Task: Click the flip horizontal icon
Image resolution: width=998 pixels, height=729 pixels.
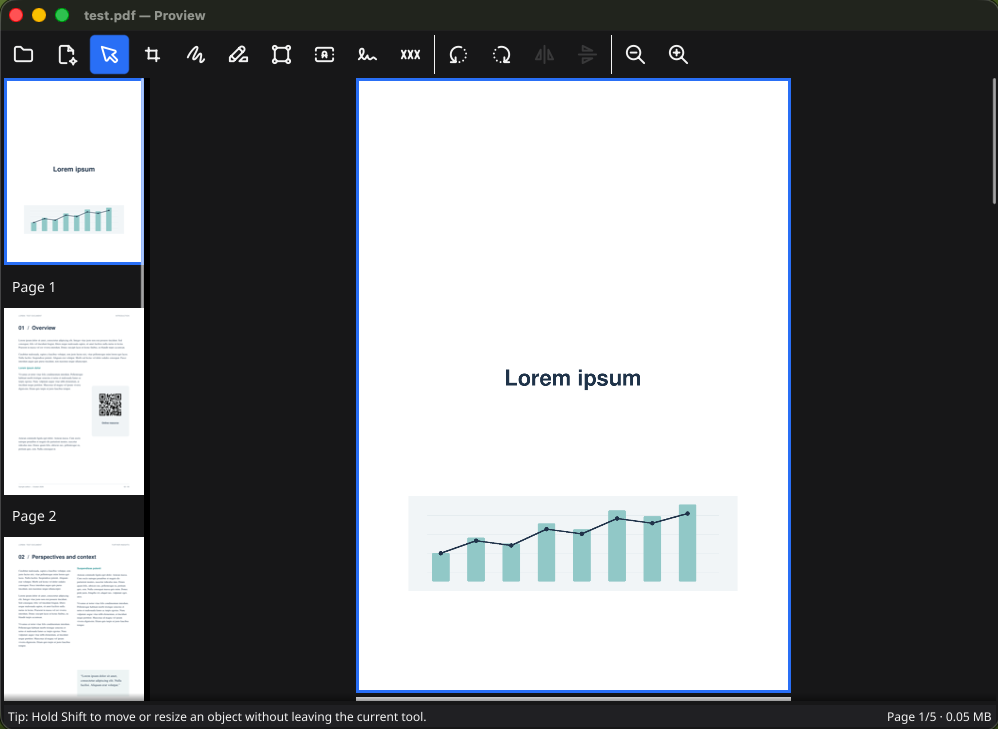Action: [x=544, y=55]
